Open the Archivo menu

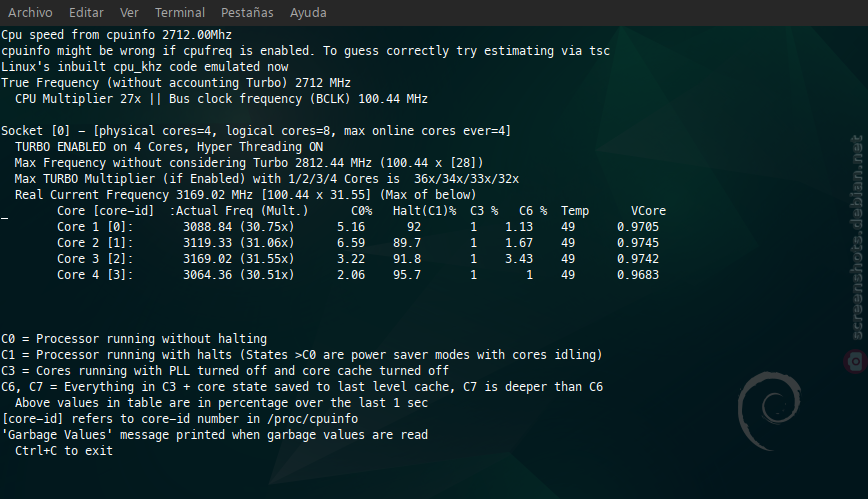click(30, 12)
